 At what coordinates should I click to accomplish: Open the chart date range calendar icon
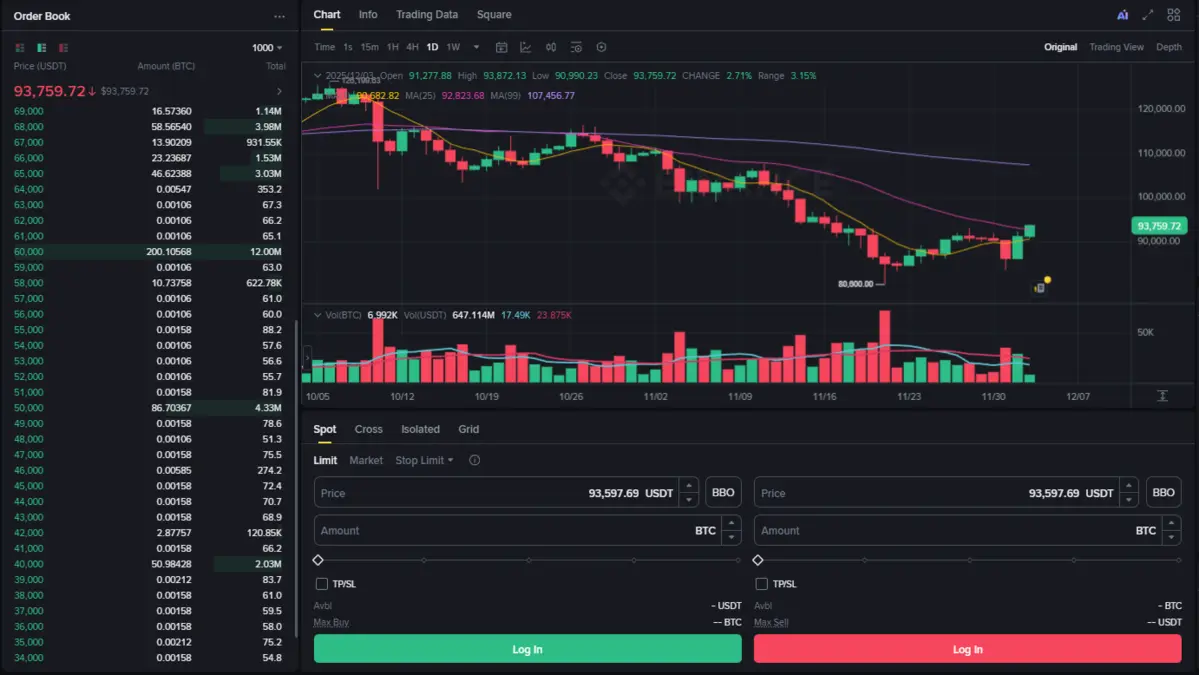click(502, 47)
